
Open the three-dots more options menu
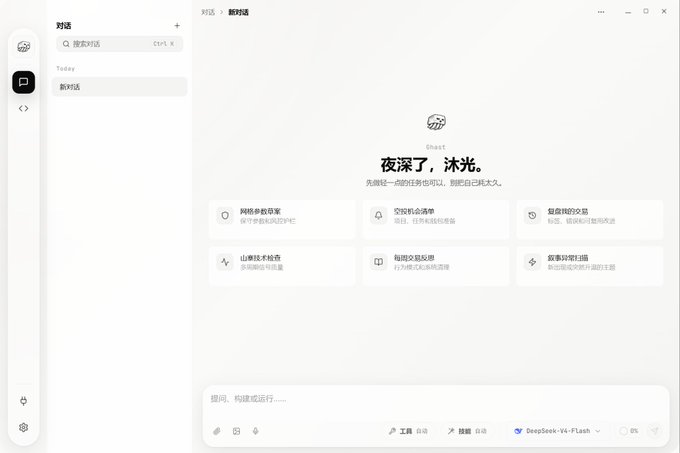[601, 12]
